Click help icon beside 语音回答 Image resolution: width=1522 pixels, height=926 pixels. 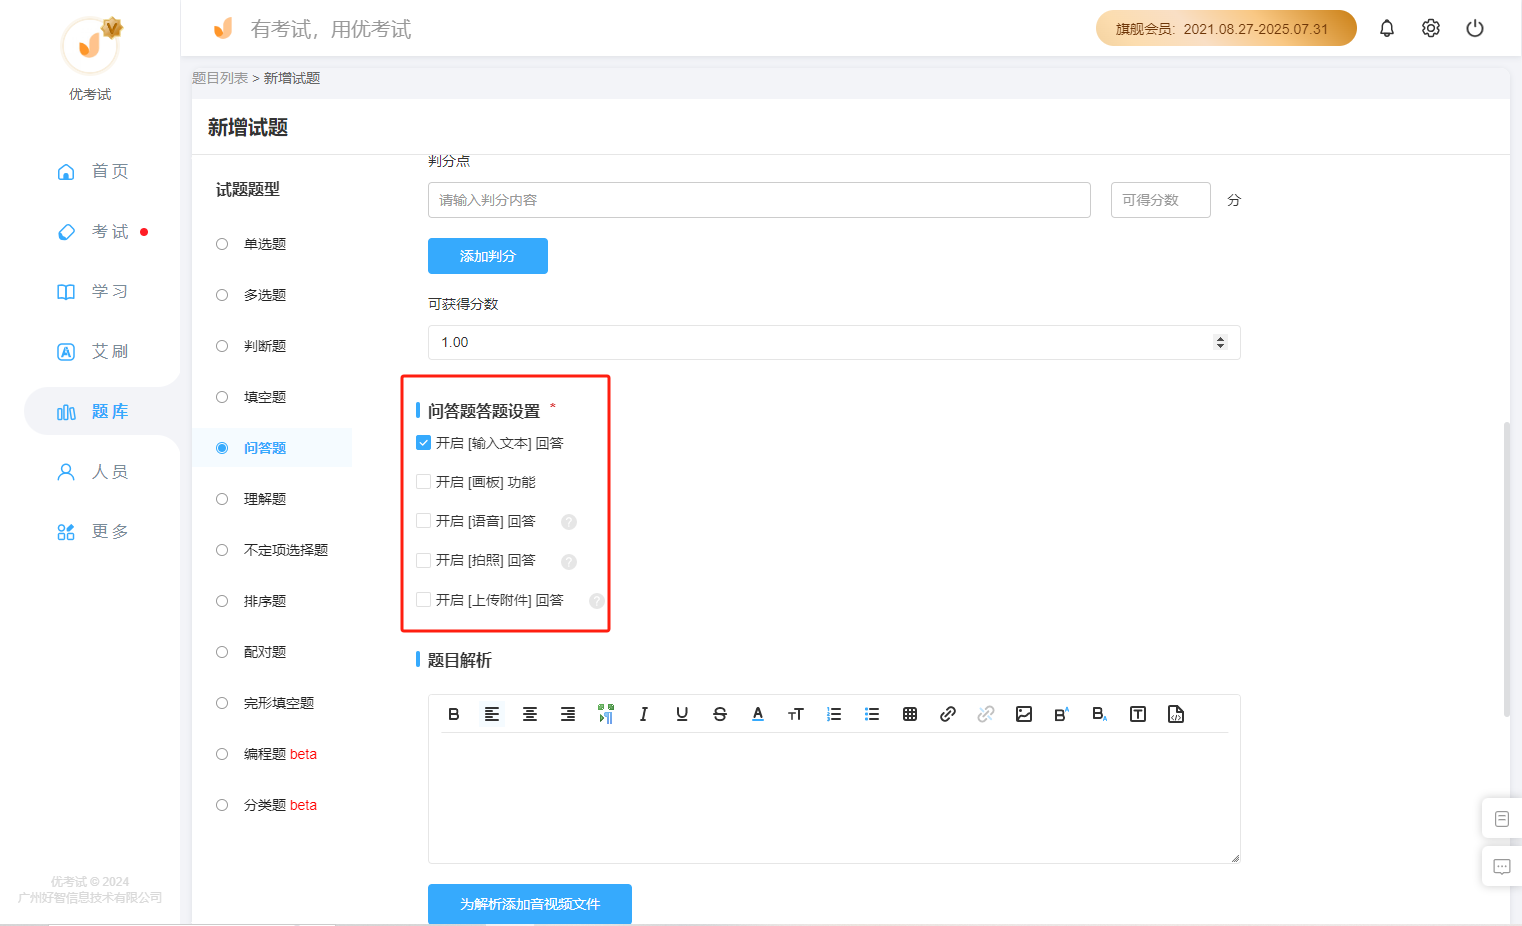[x=569, y=522]
